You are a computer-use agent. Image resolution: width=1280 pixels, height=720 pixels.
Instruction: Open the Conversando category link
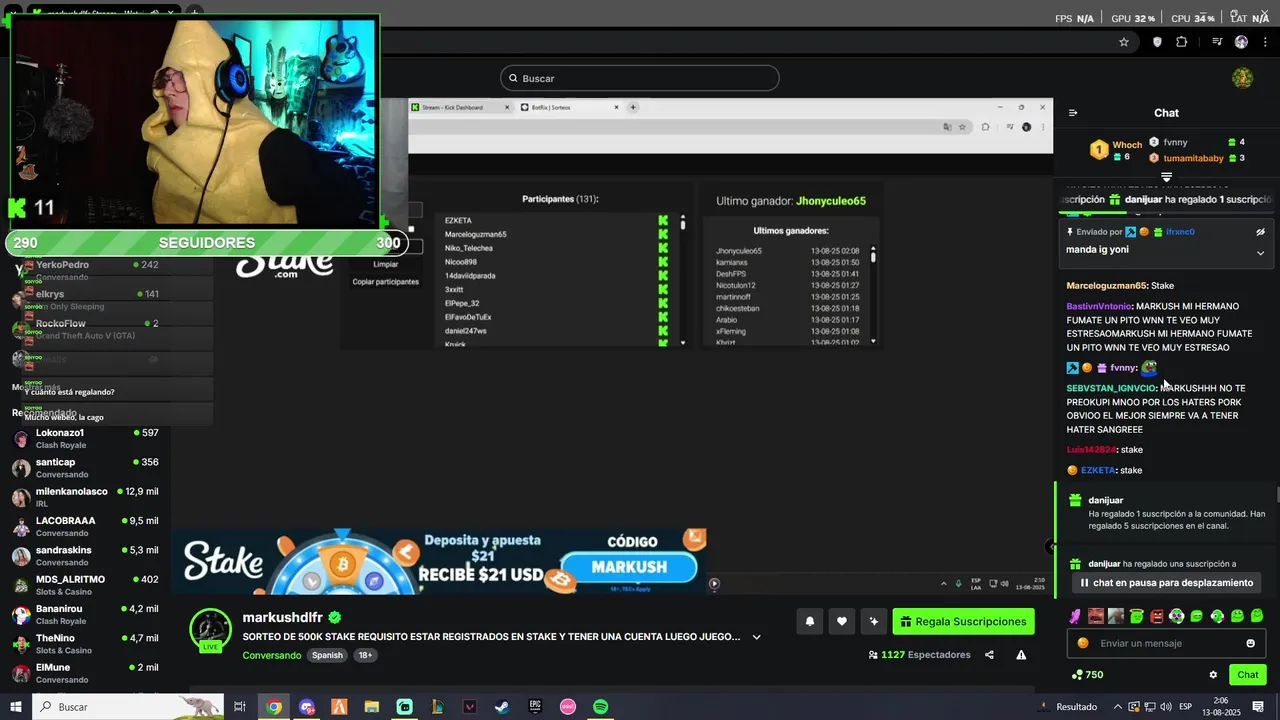(x=271, y=655)
